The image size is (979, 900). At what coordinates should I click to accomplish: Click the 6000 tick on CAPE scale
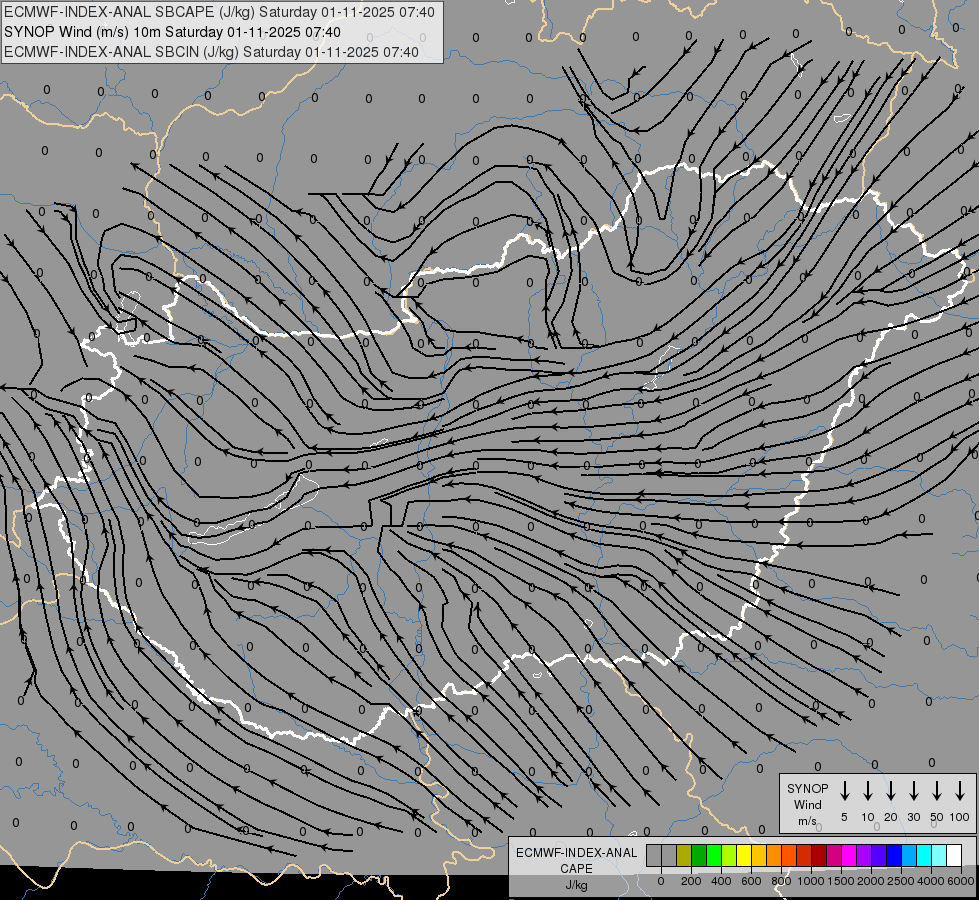click(x=960, y=881)
